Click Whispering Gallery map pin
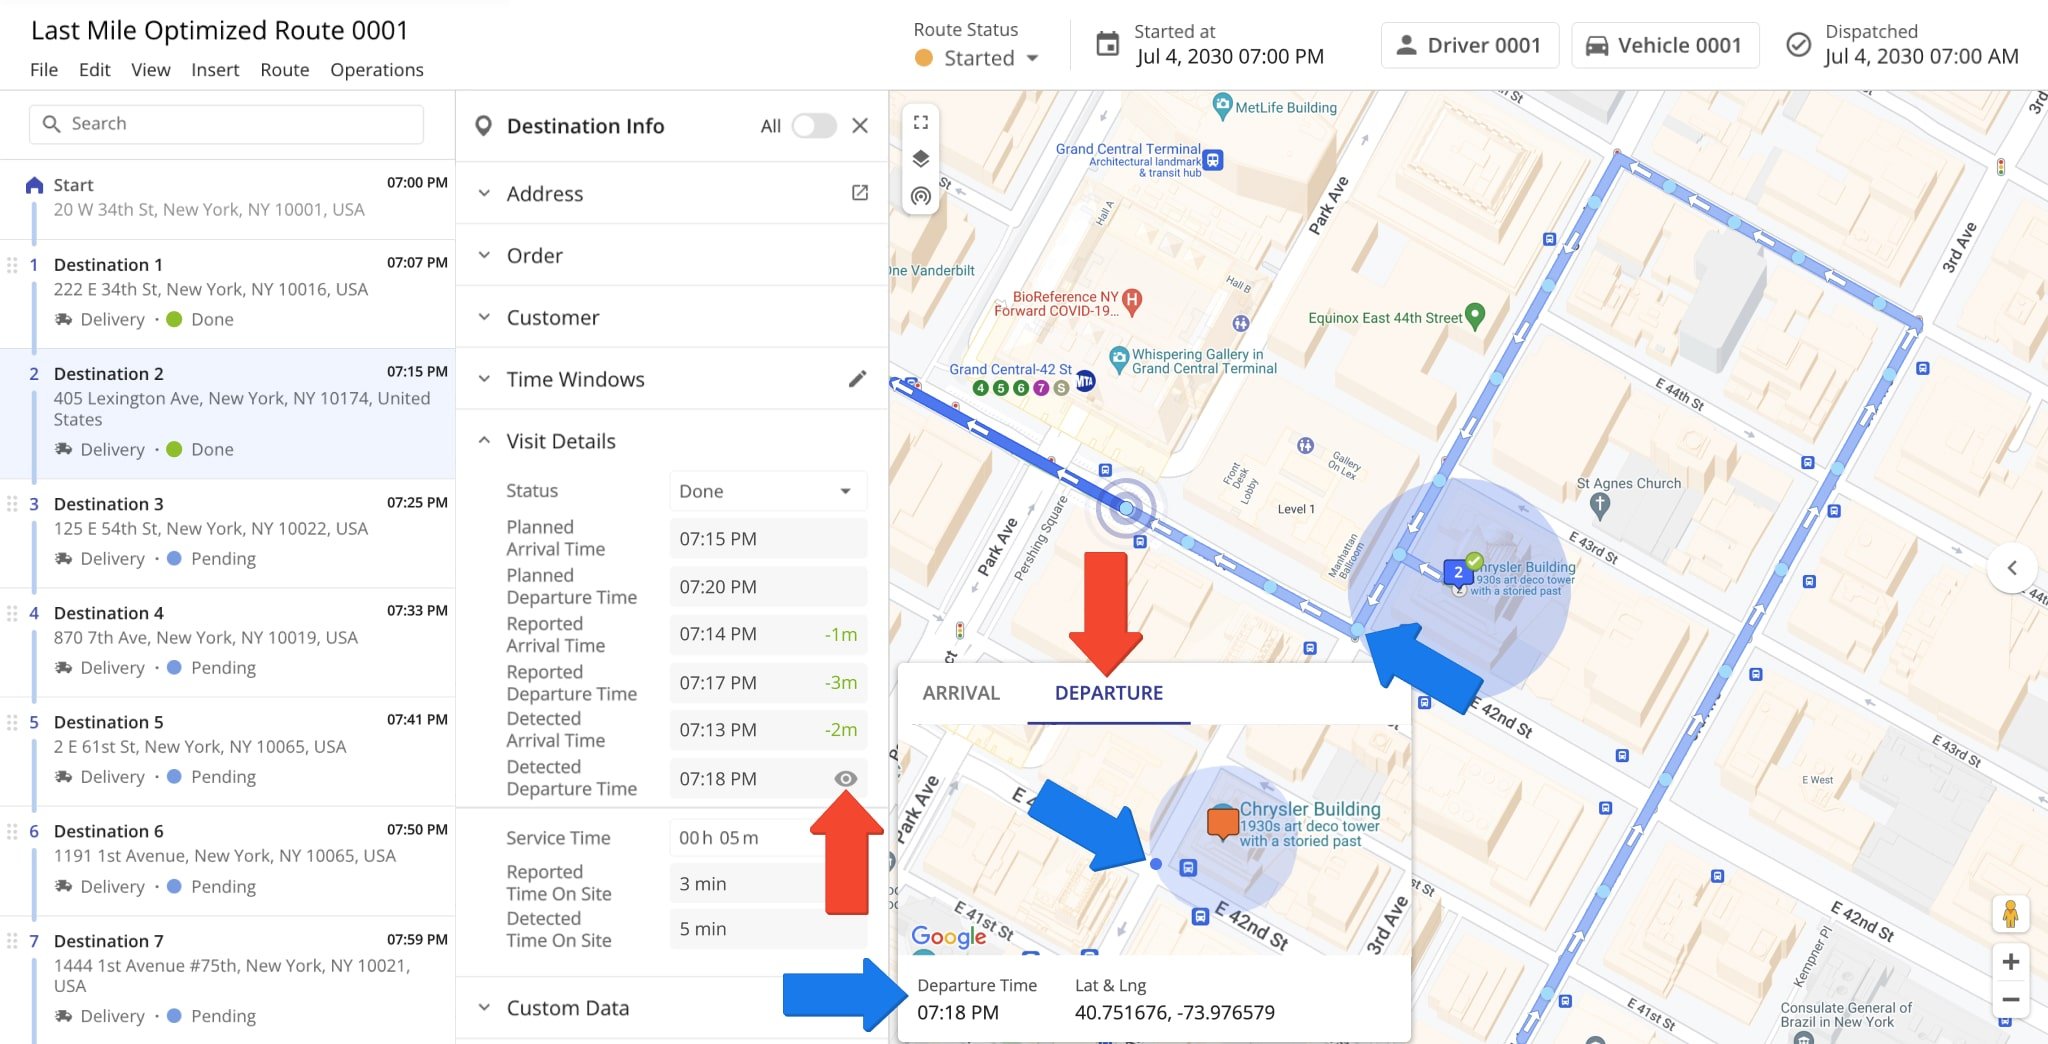This screenshot has width=2048, height=1044. pyautogui.click(x=1119, y=357)
